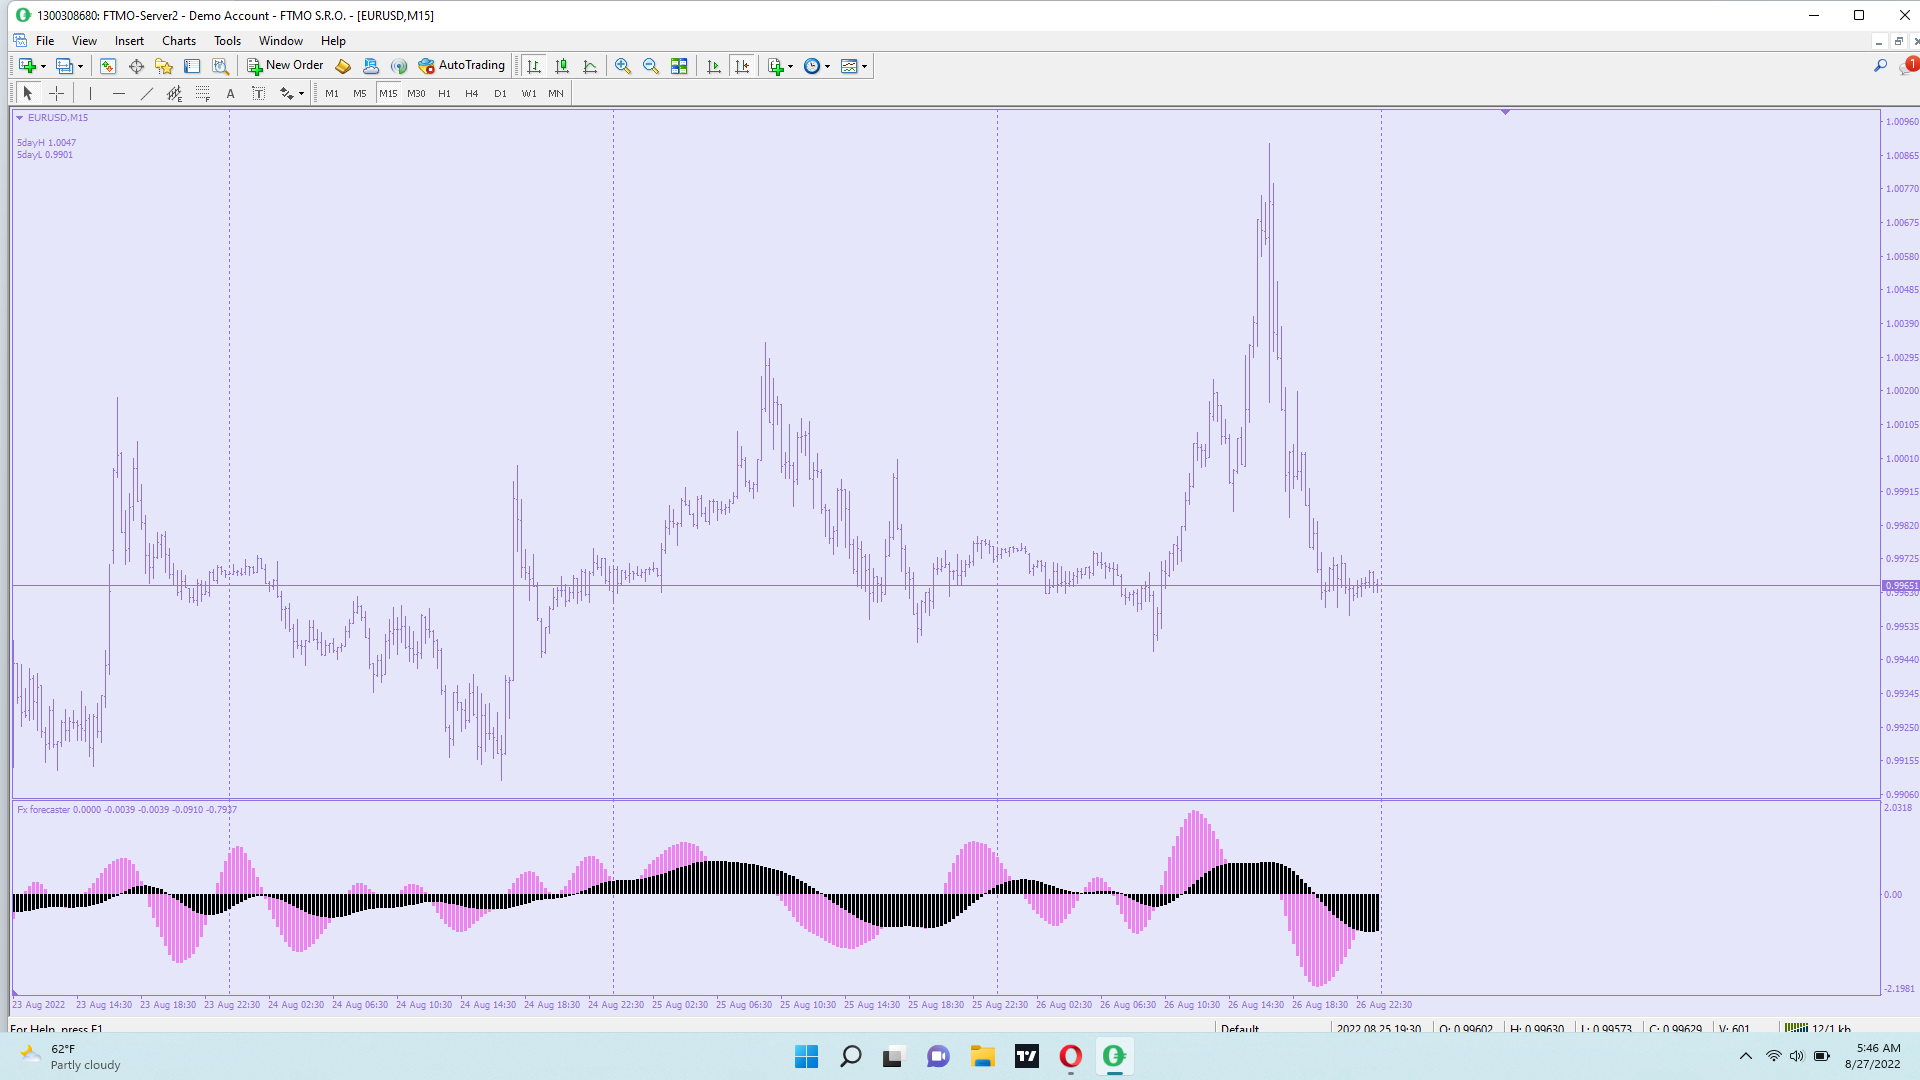Open the Charts menu
Screen dimensions: 1920x1080
[178, 41]
